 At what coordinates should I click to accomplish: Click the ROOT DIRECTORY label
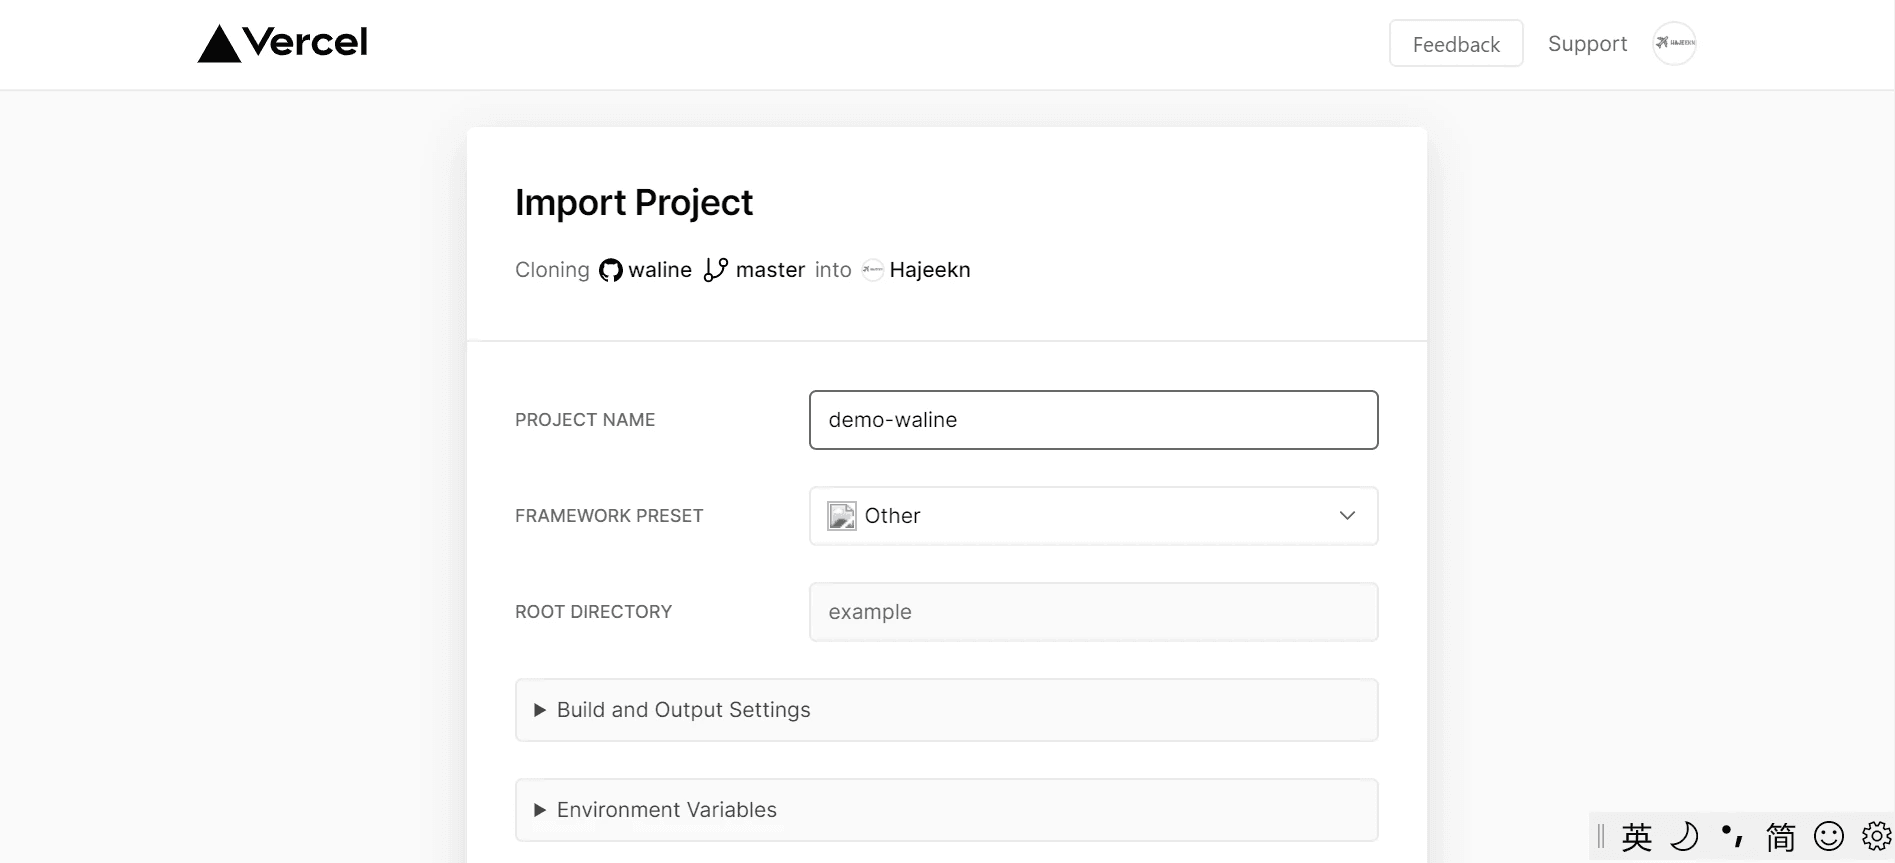click(593, 612)
